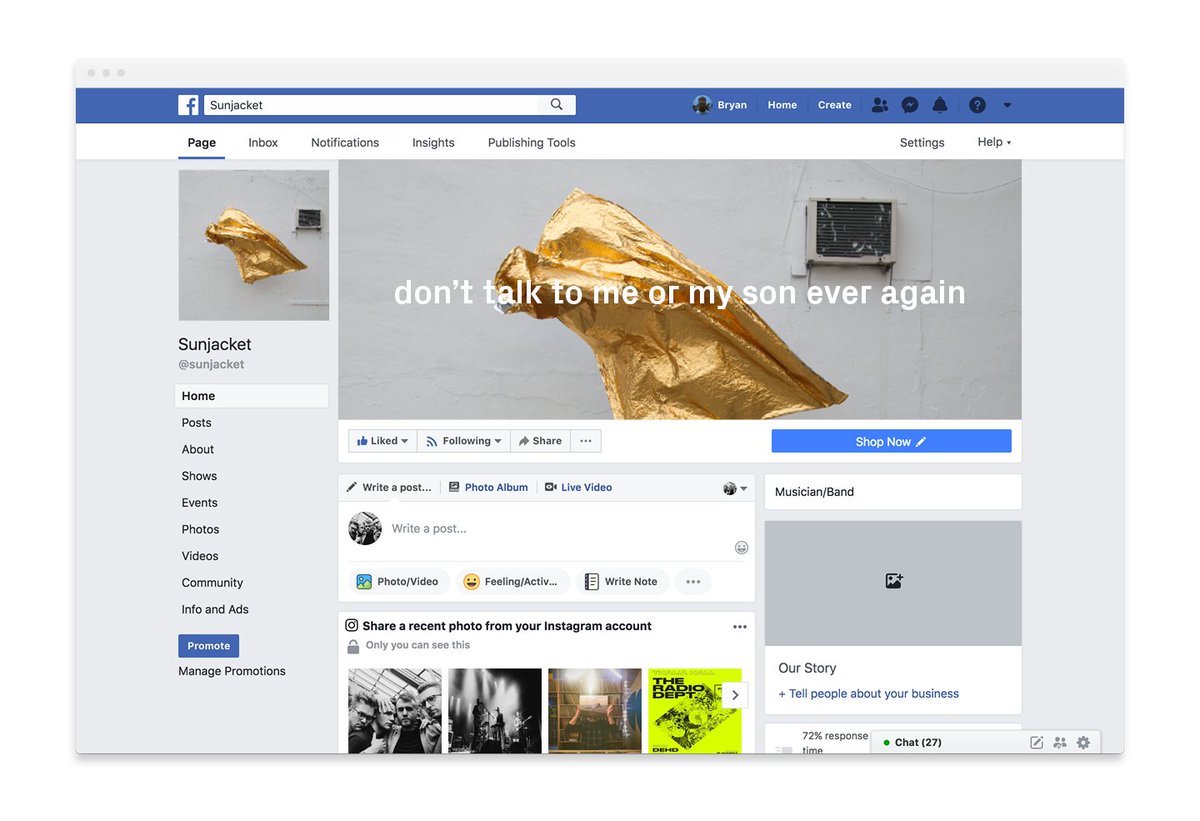Viewport: 1200px width, 821px height.
Task: Open the friend requests icon
Action: 880,105
